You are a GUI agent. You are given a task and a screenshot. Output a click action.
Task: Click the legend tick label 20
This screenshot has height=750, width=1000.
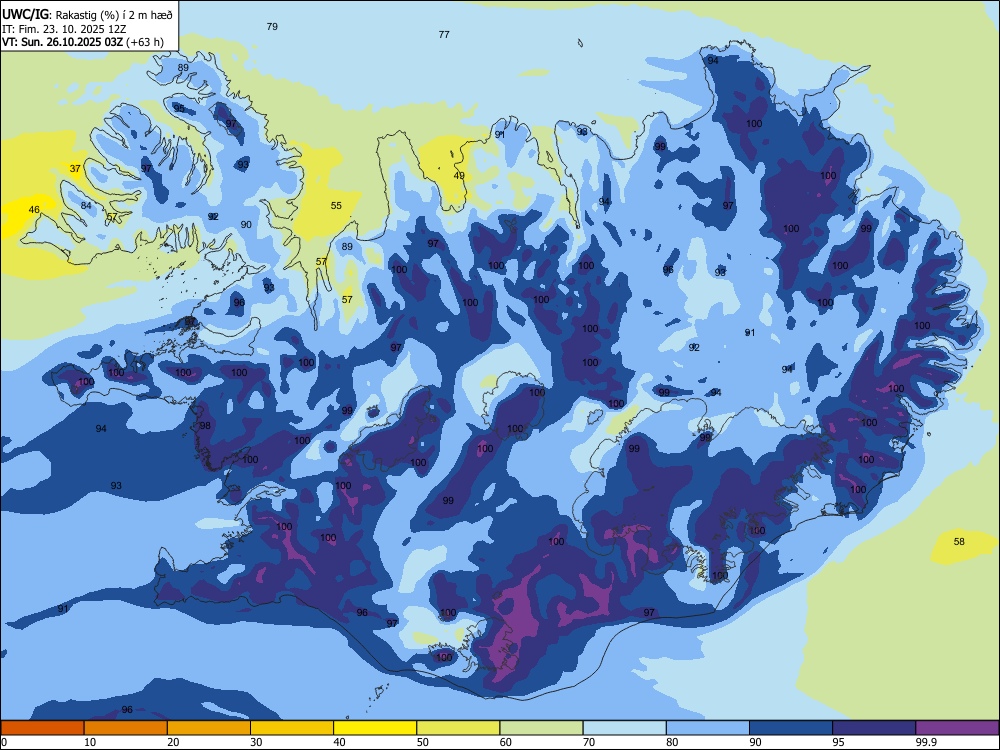click(x=173, y=742)
